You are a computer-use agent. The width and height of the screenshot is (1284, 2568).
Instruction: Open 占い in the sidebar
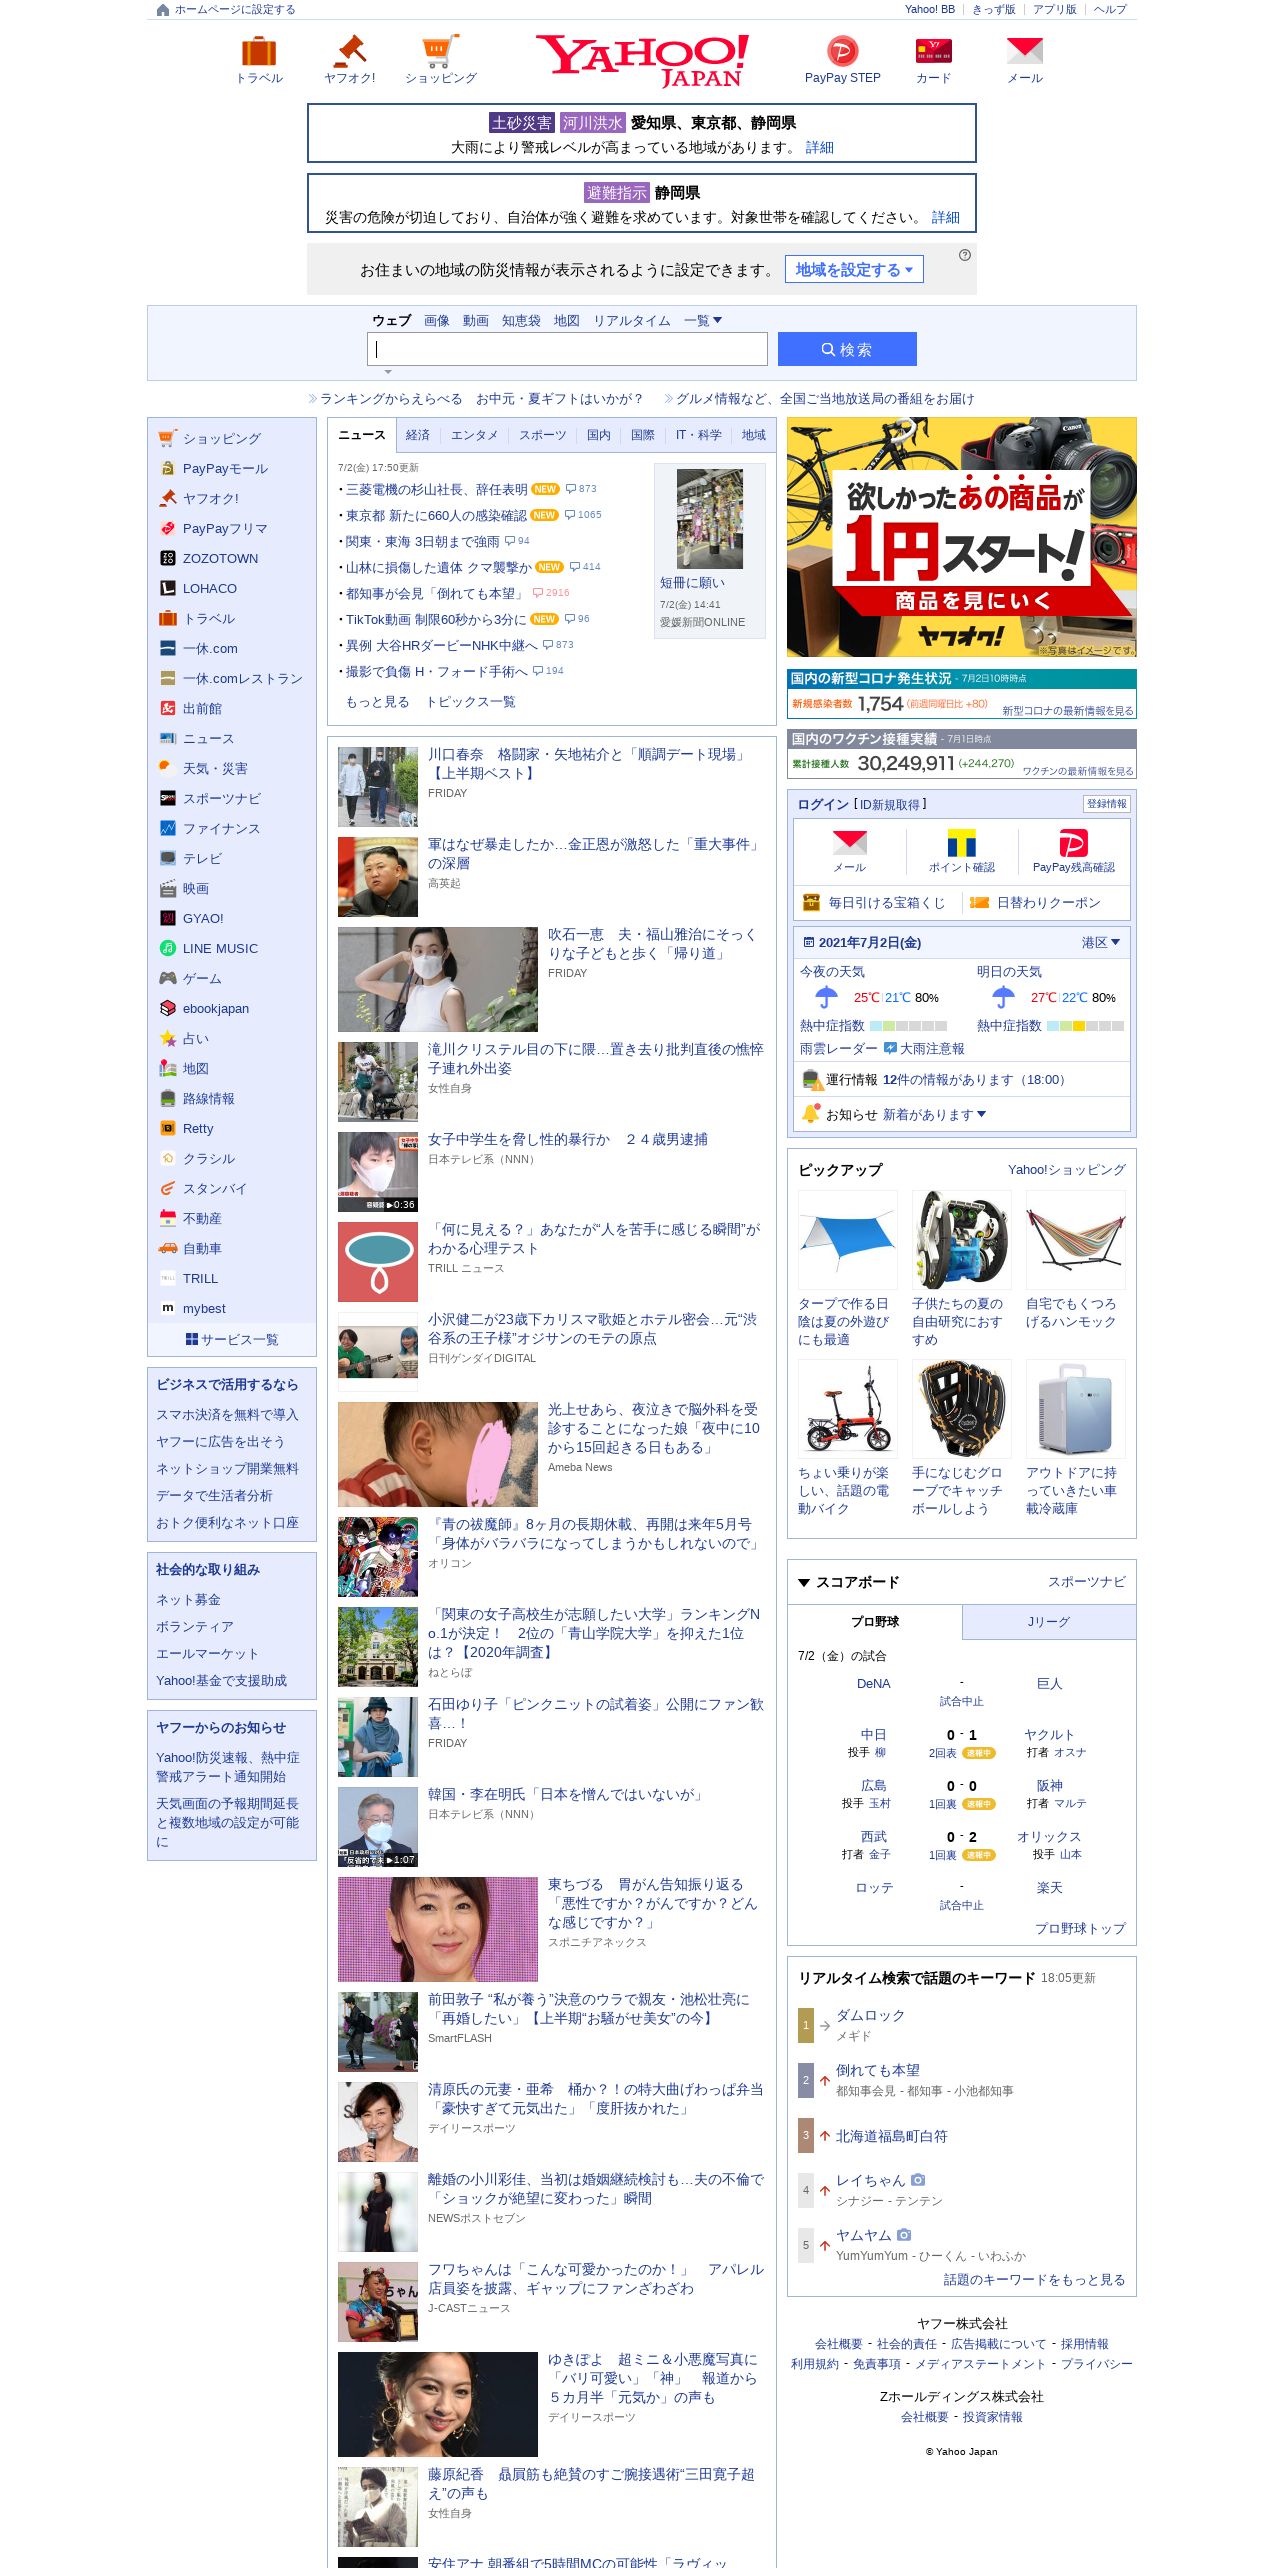pyautogui.click(x=195, y=1038)
